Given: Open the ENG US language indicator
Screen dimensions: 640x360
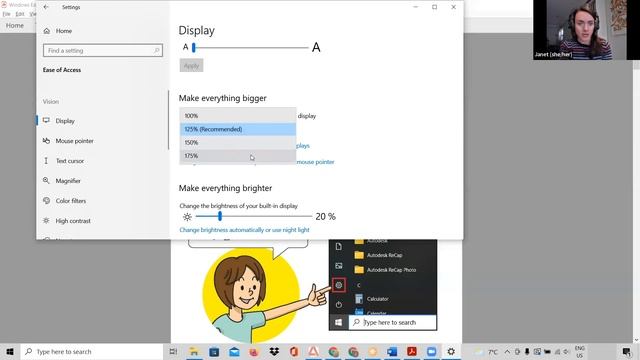Looking at the screenshot, I should [580, 351].
